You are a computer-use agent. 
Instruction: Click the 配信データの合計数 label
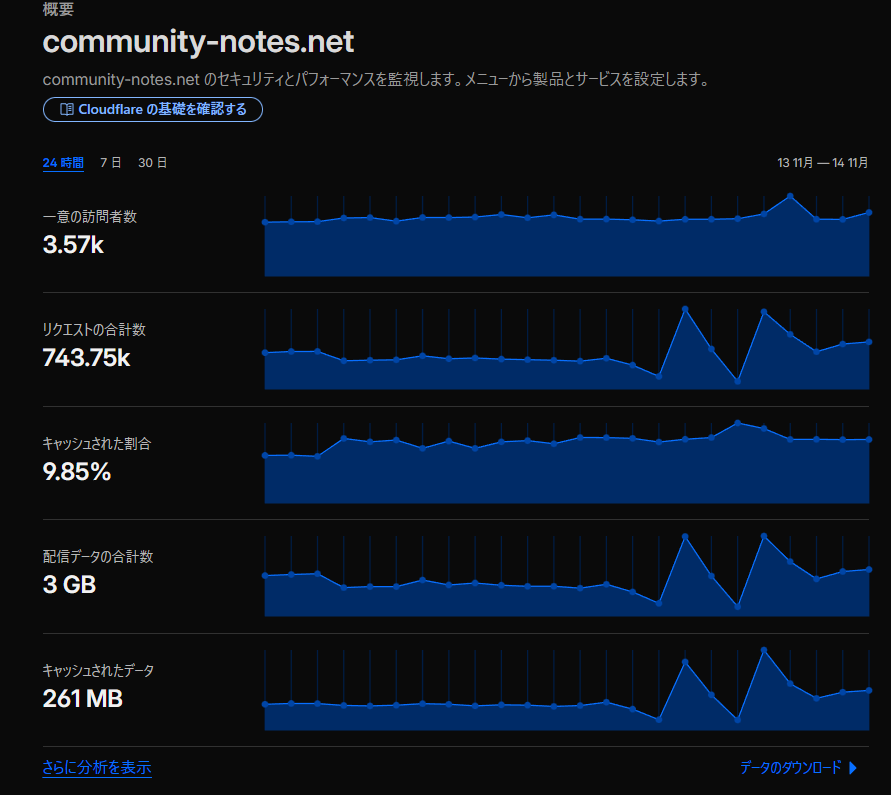98,556
